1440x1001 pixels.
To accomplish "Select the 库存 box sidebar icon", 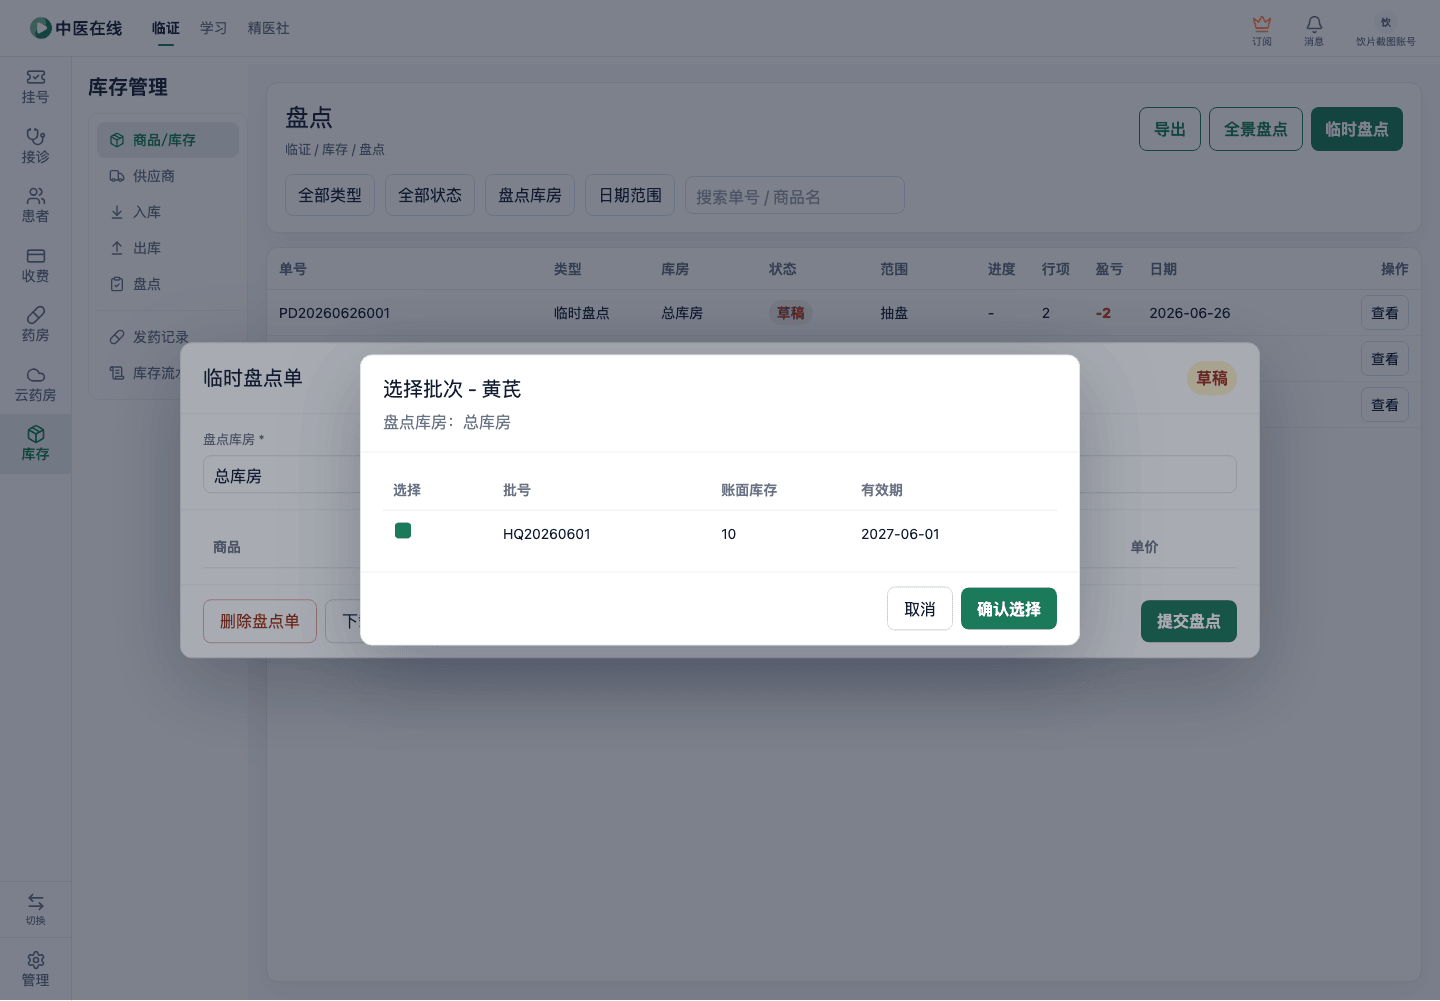I will (36, 434).
